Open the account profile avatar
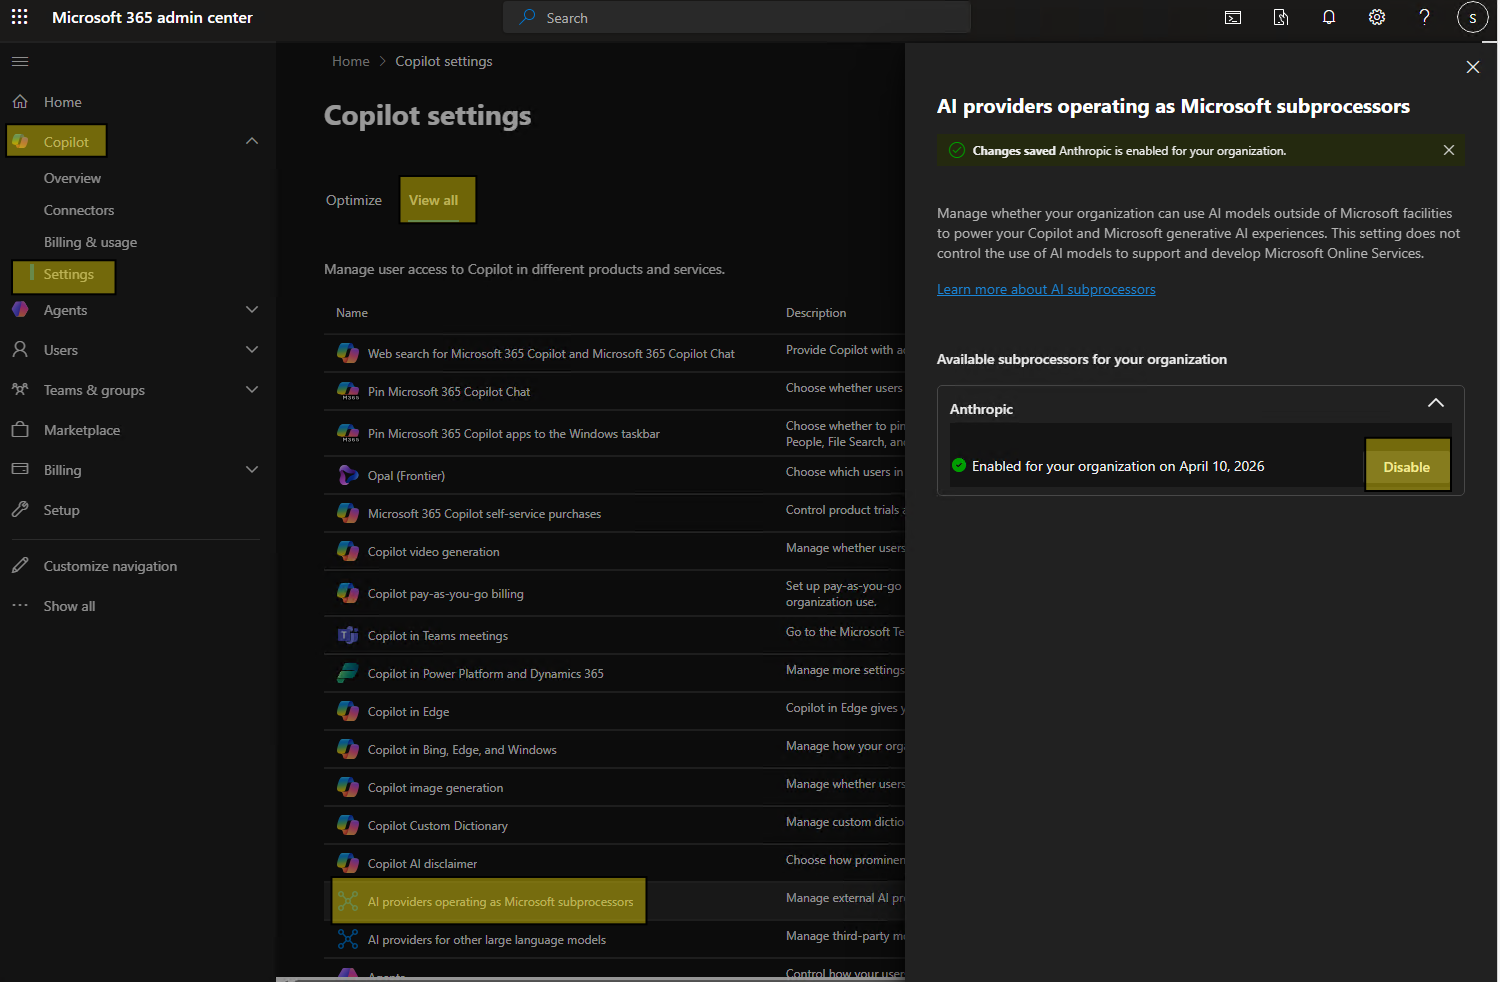Image resolution: width=1500 pixels, height=982 pixels. point(1472,17)
